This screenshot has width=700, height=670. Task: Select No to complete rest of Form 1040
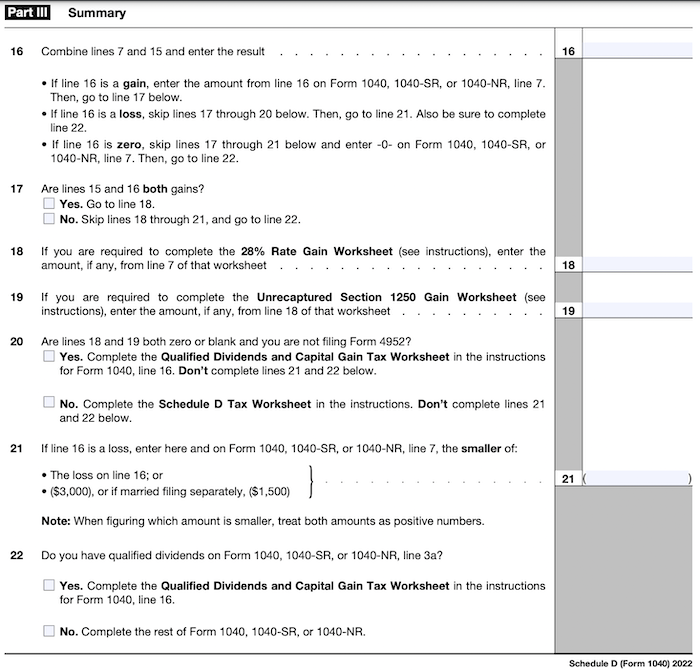point(49,631)
